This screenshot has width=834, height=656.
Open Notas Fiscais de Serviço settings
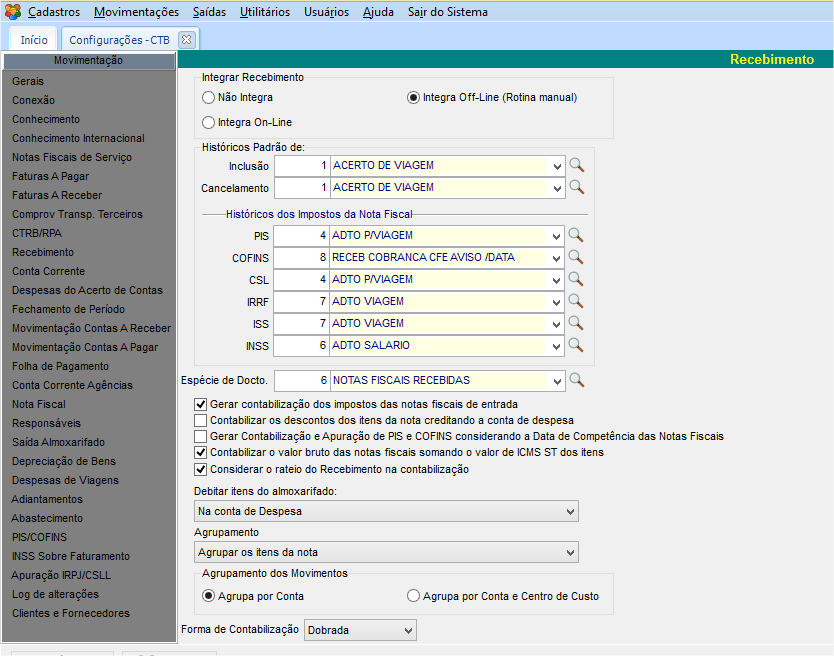(72, 157)
